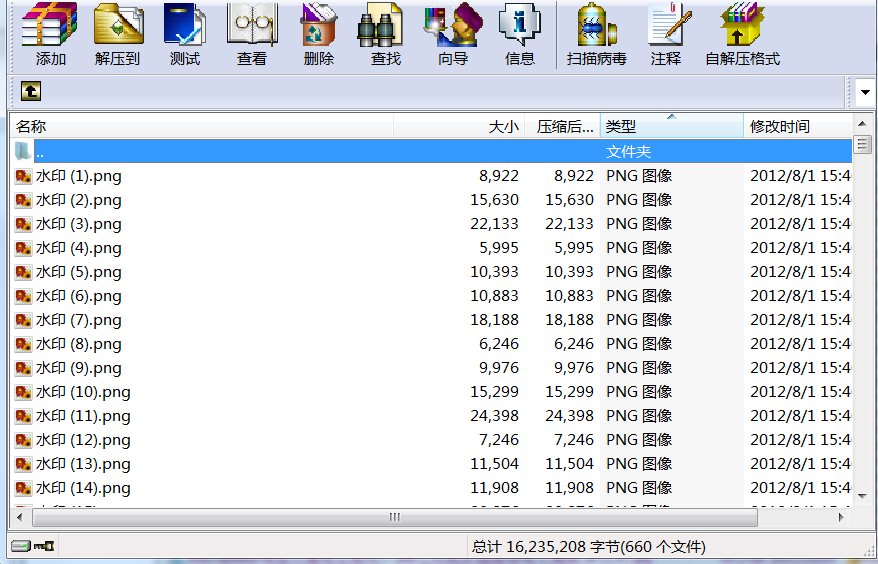The width and height of the screenshot is (878, 564).
Task: Select file 水印 (13).png
Action: tap(432, 464)
